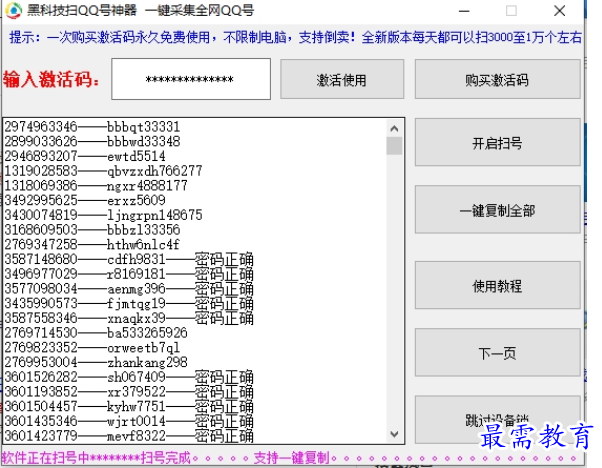Close the window with X
Image resolution: width=602 pixels, height=468 pixels.
point(559,11)
